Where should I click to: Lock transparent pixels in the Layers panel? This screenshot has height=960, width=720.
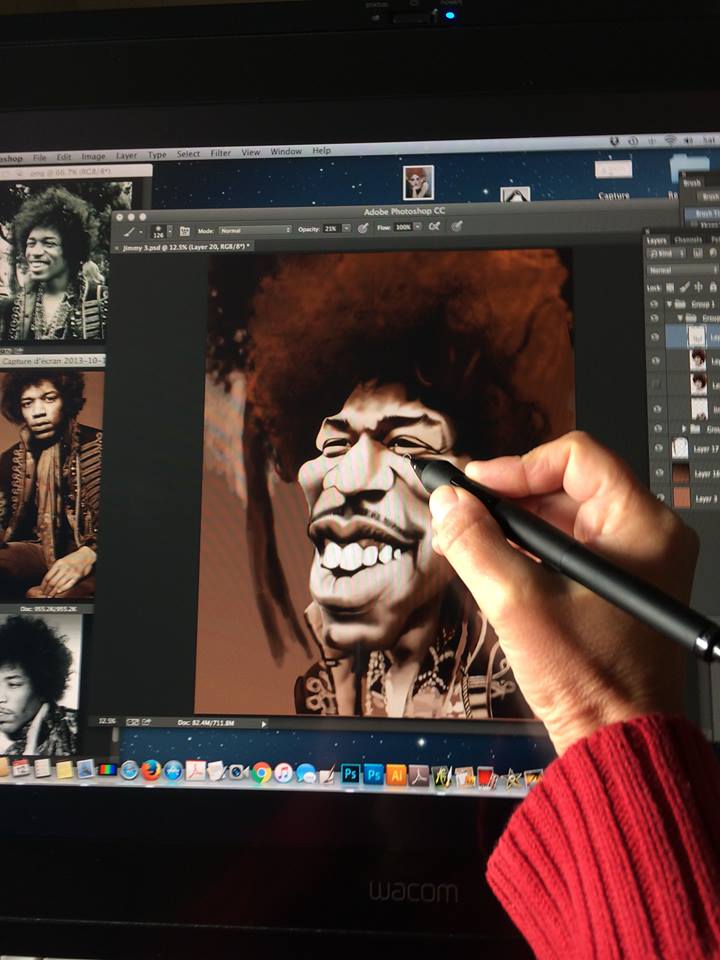tap(670, 287)
